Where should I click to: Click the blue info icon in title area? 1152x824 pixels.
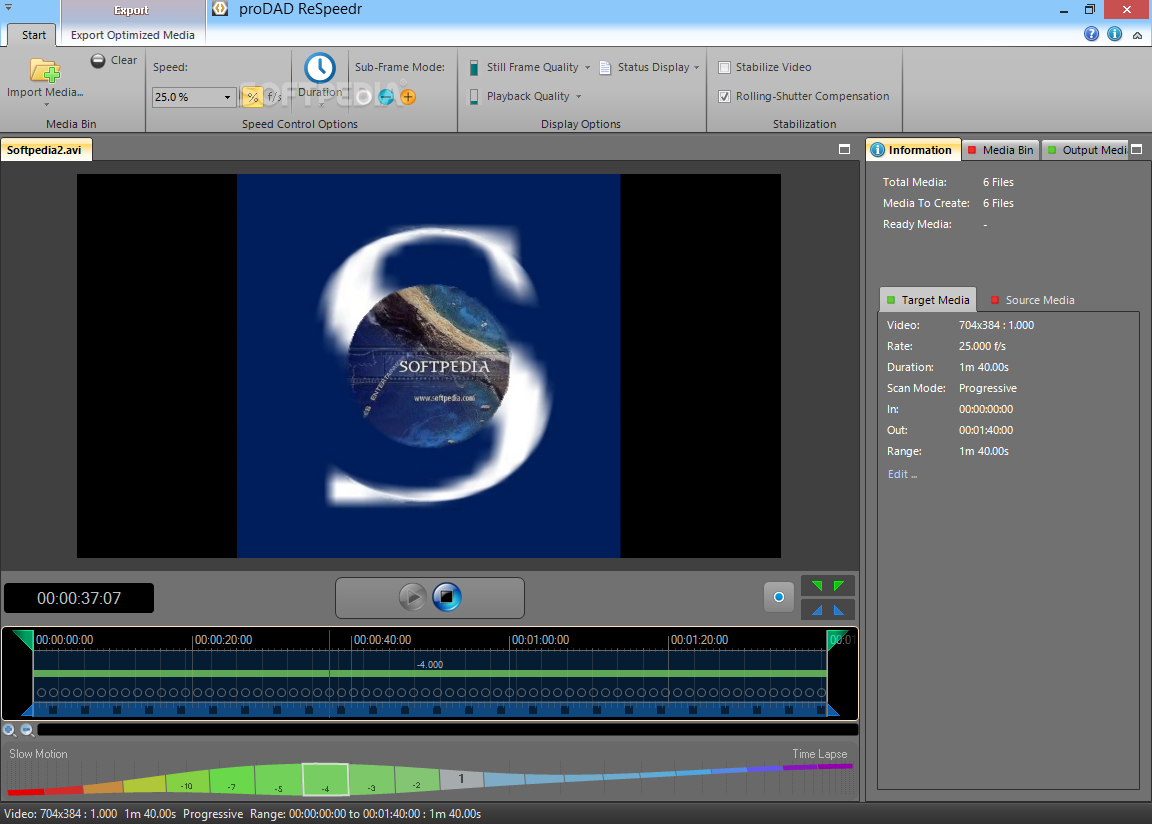[x=1115, y=34]
